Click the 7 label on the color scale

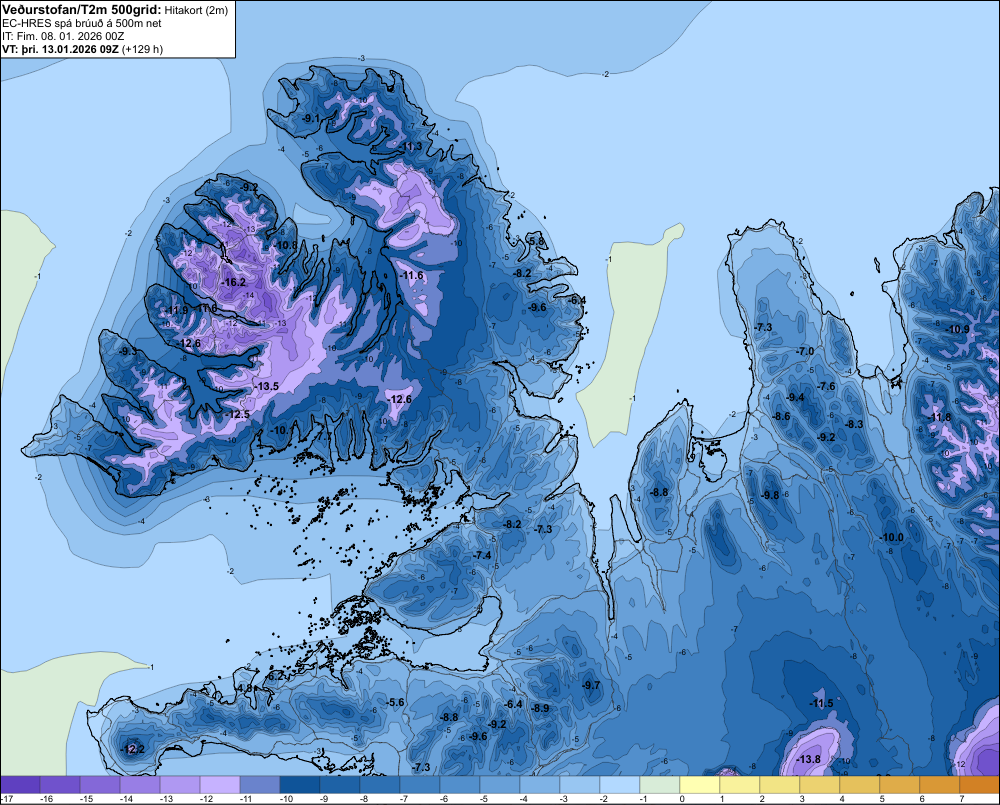[962, 799]
